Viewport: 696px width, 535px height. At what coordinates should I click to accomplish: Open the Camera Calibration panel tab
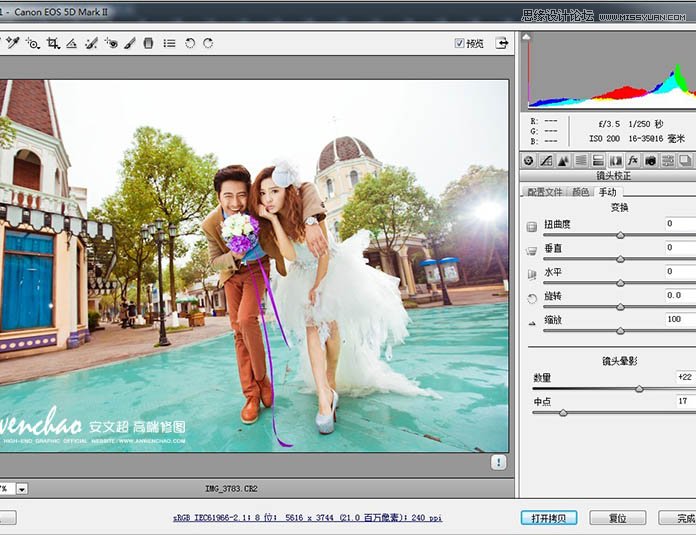(650, 161)
